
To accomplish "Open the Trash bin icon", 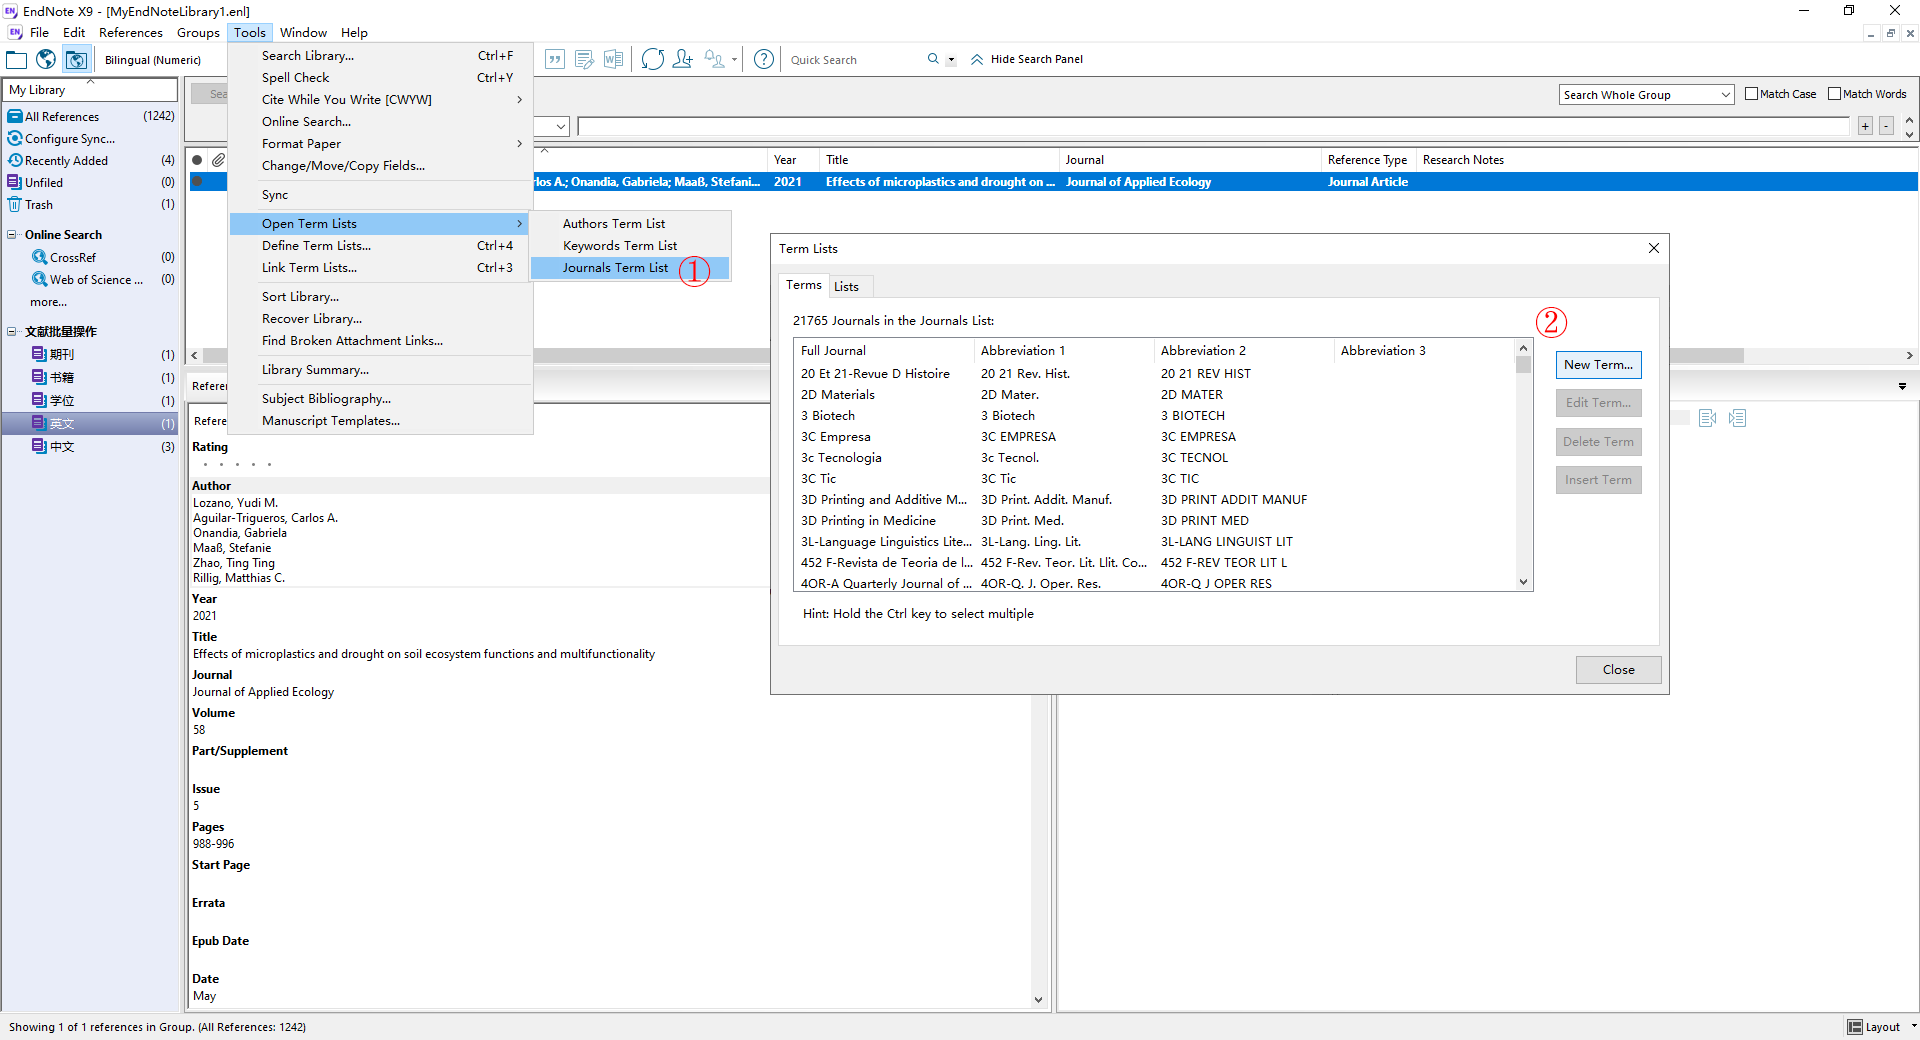I will tap(15, 205).
